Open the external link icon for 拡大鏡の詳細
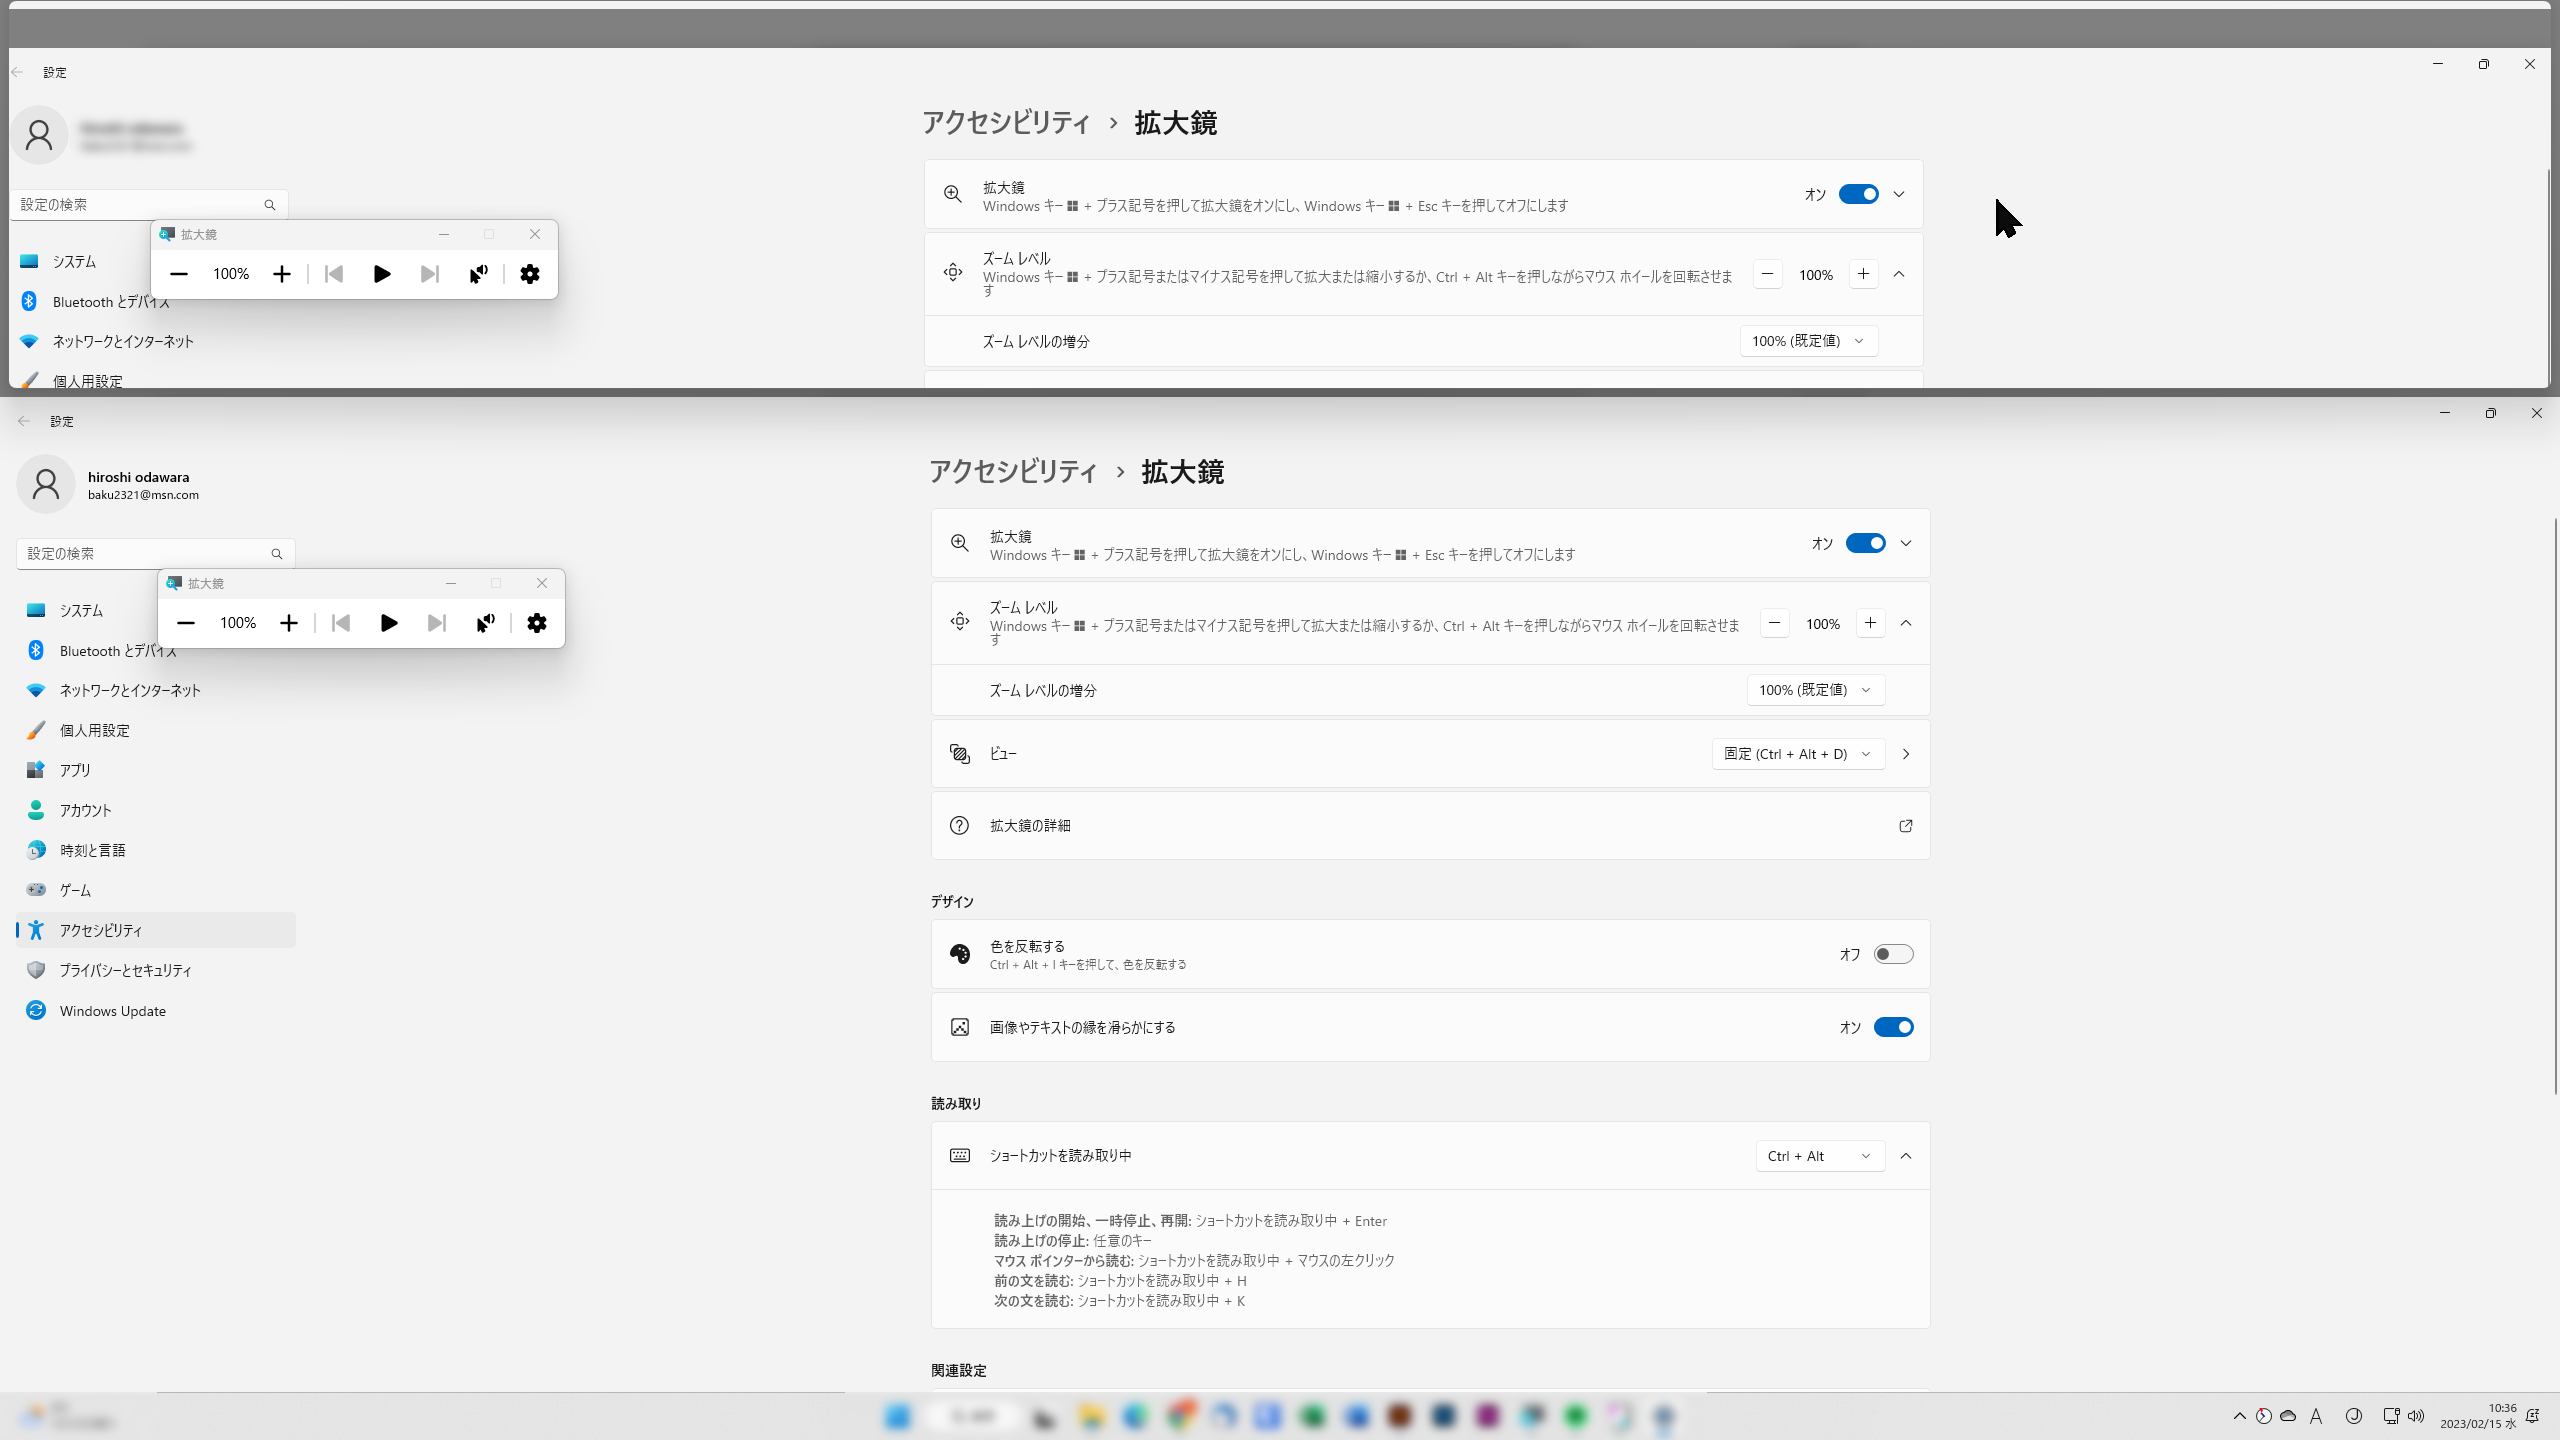The height and width of the screenshot is (1440, 2560). 1905,826
